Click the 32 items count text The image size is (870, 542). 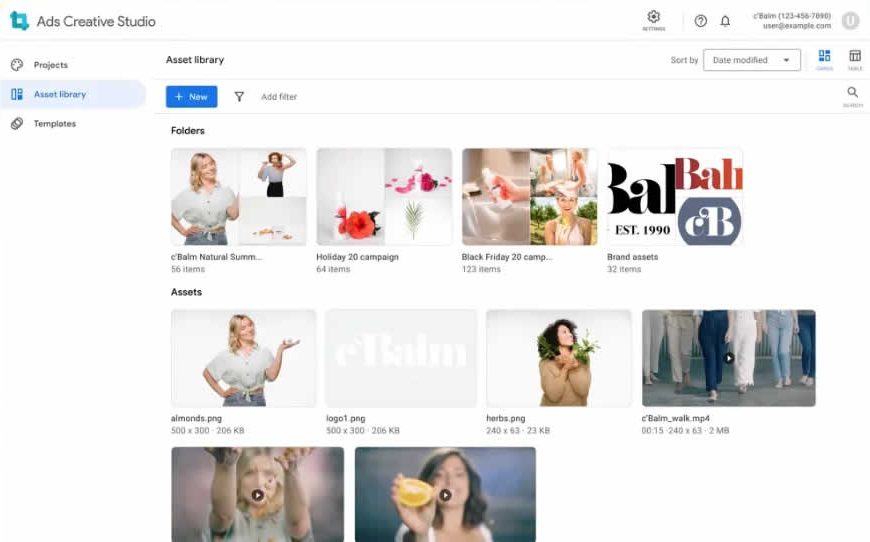pyautogui.click(x=624, y=269)
